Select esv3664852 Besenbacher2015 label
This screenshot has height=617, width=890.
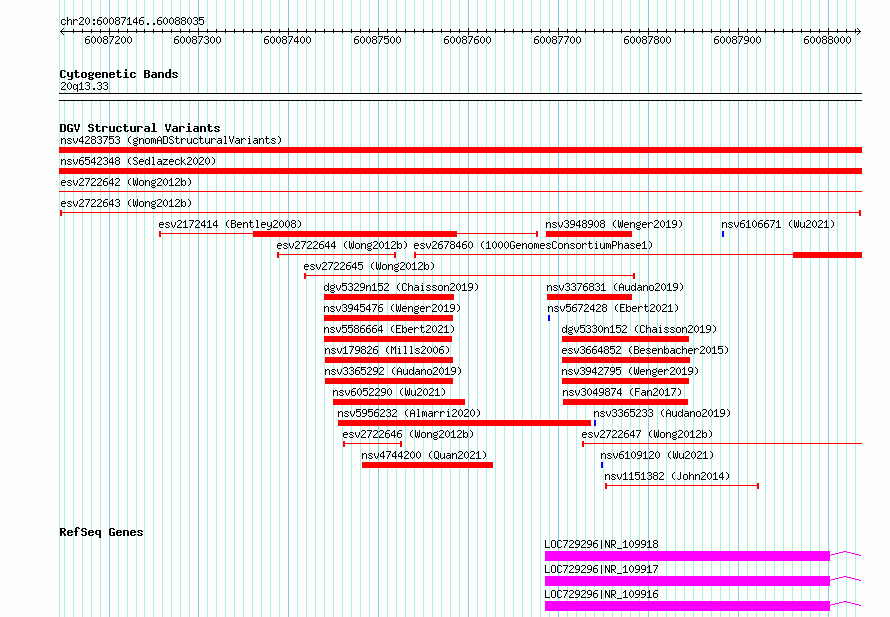click(645, 350)
